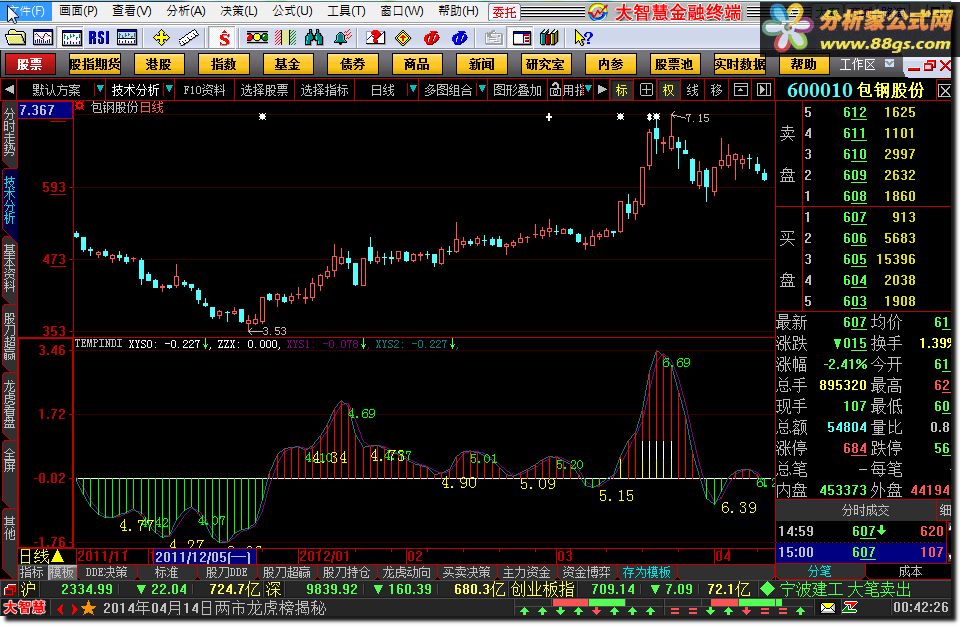Click the window layout toolbar icon

click(521, 38)
